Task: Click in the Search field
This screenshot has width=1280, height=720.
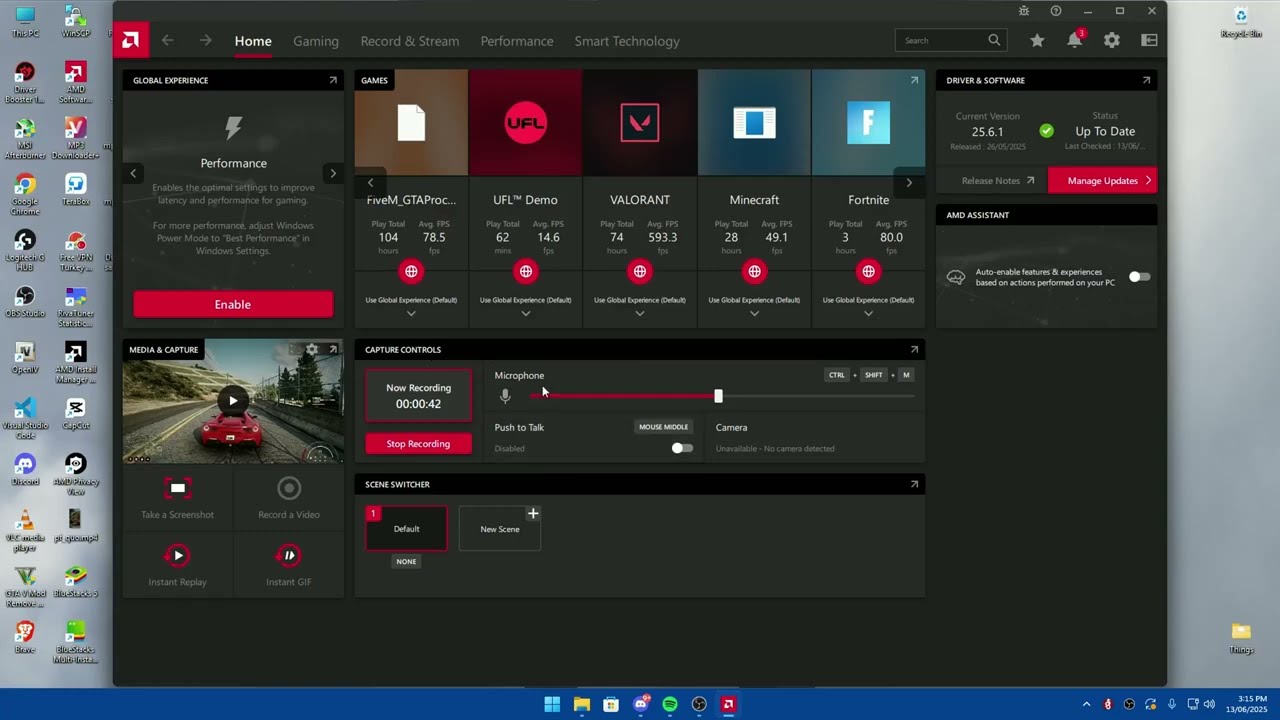Action: click(943, 40)
